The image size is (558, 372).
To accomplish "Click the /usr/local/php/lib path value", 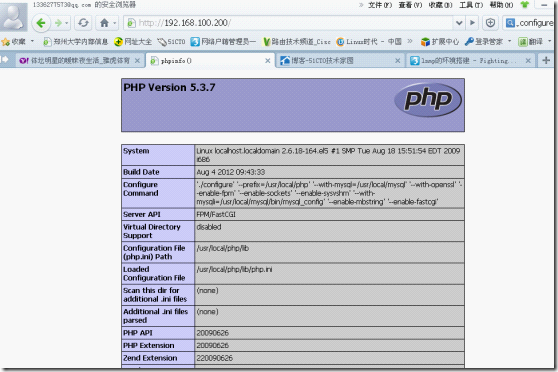I will tap(223, 248).
